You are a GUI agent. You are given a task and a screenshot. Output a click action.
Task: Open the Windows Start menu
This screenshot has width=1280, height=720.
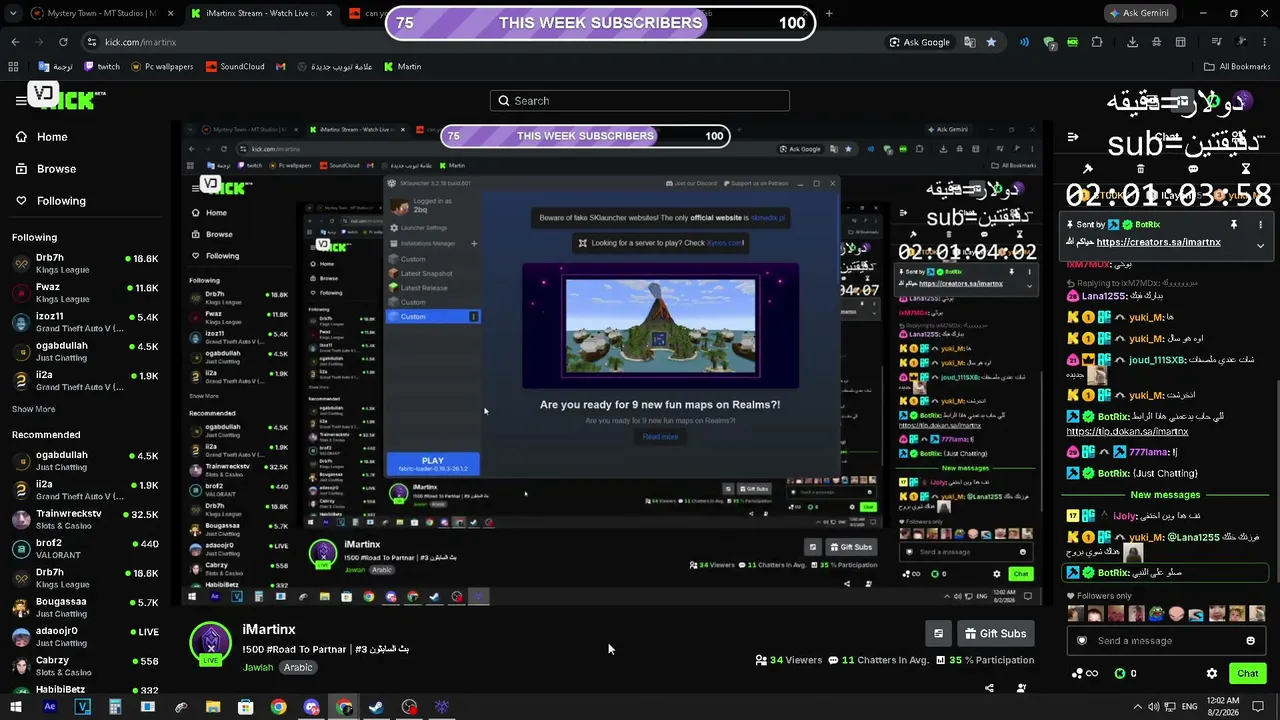coord(15,707)
